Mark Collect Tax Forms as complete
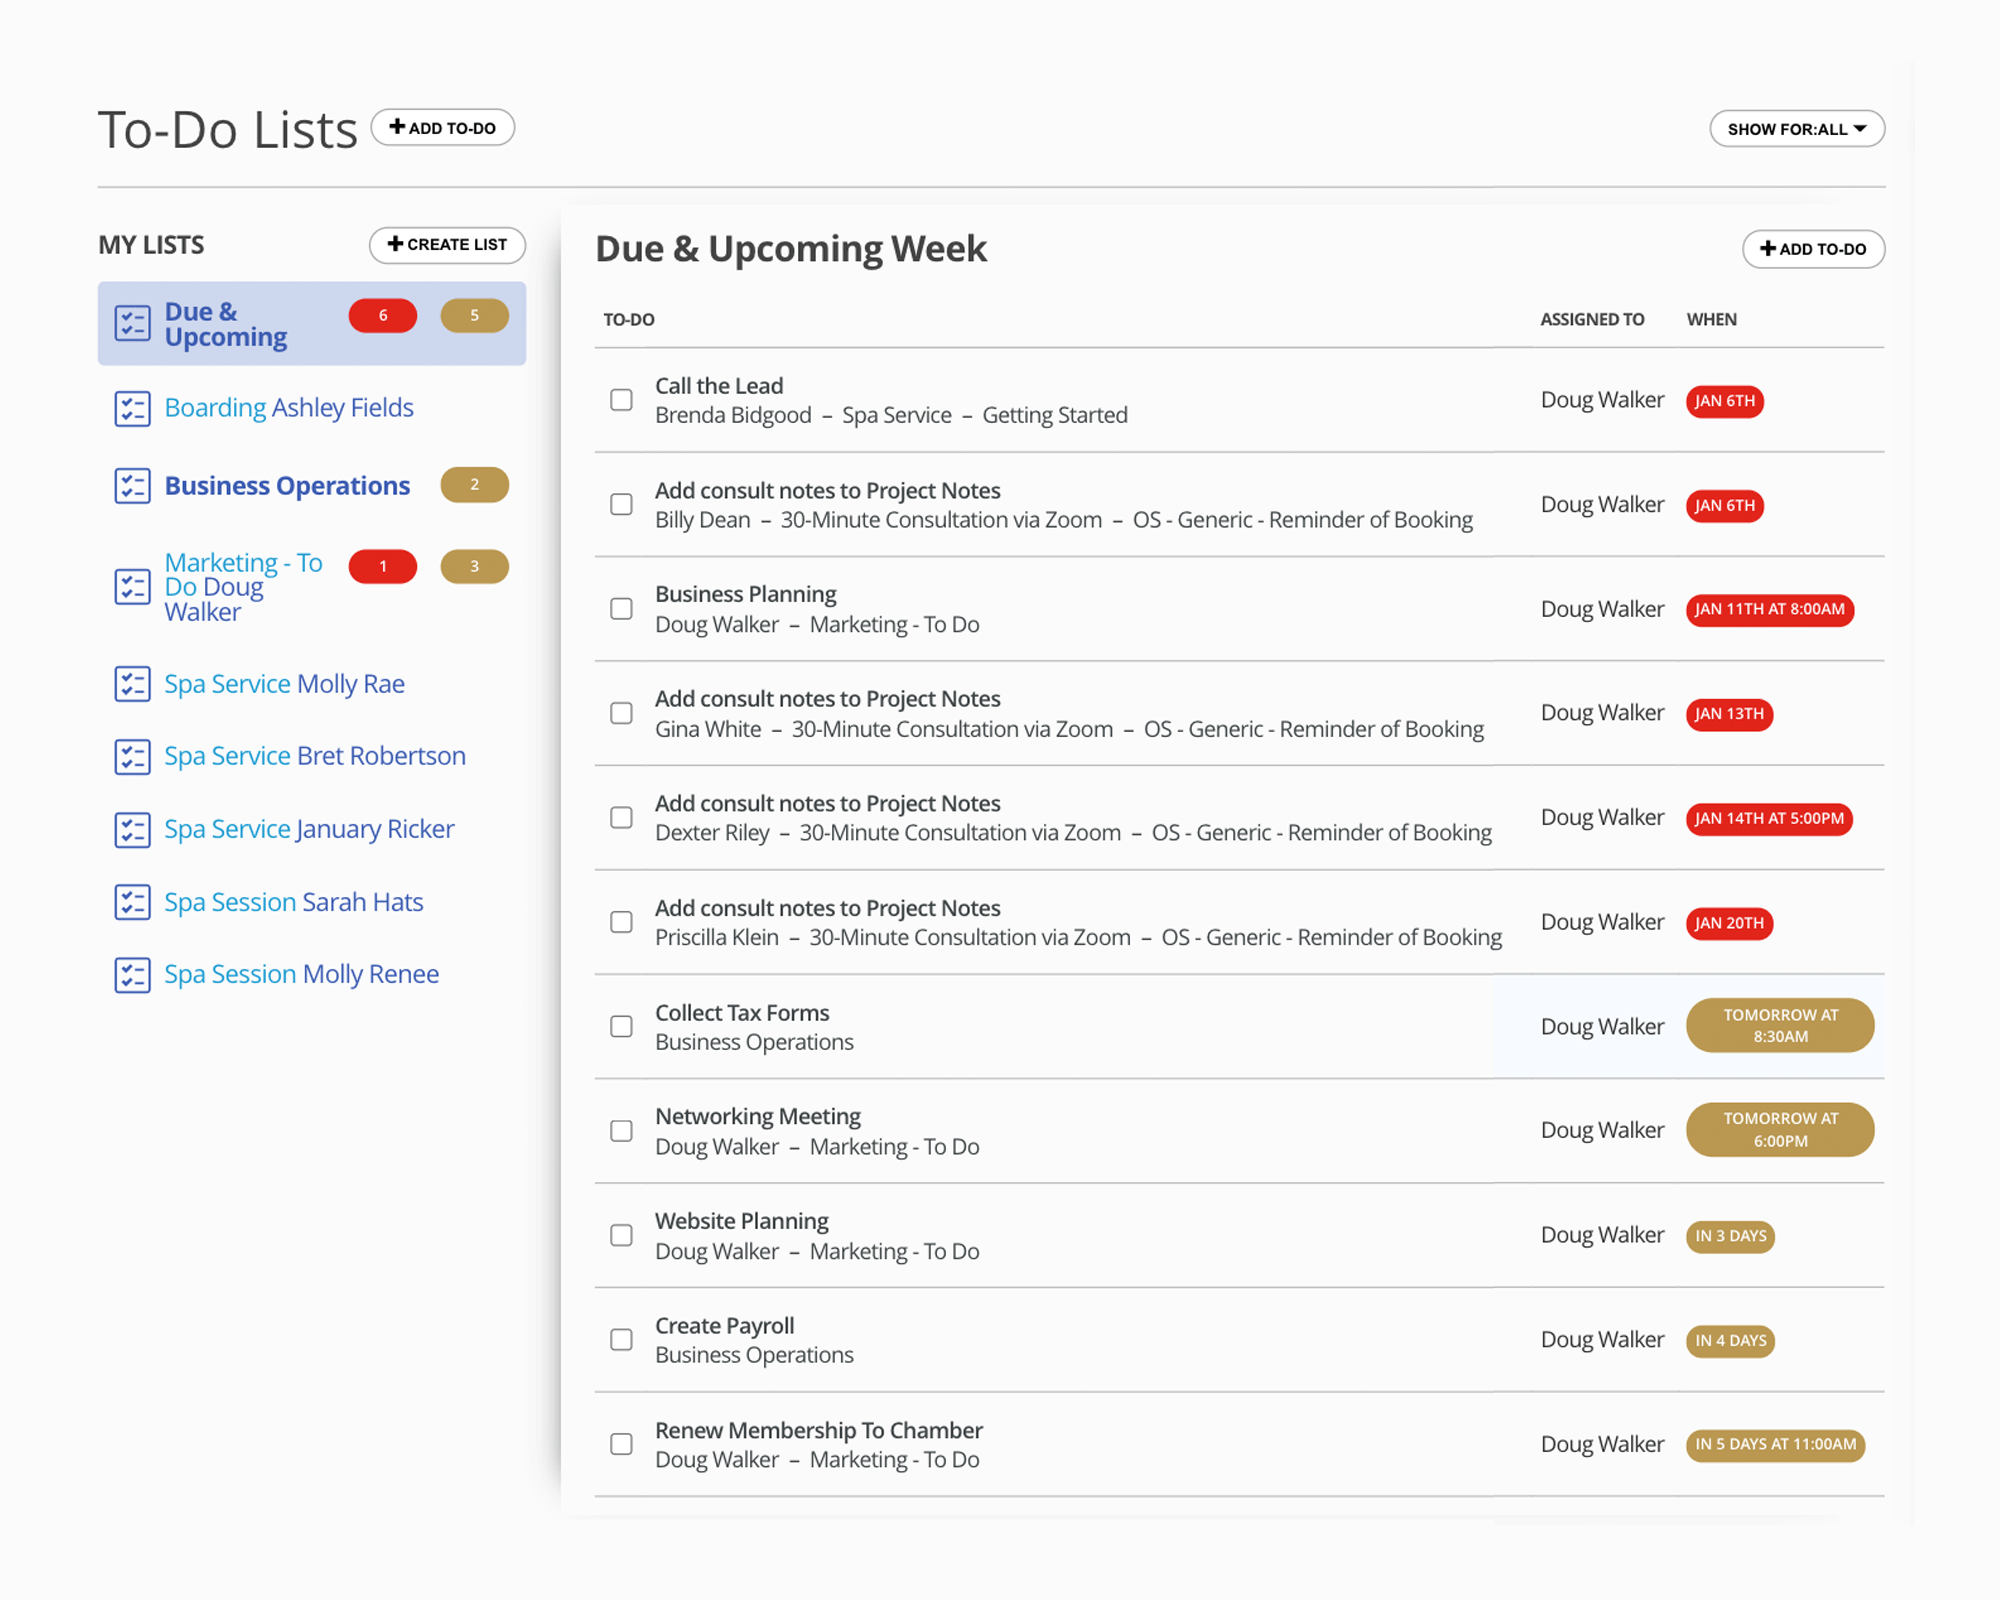The image size is (2000, 1600). [621, 1026]
